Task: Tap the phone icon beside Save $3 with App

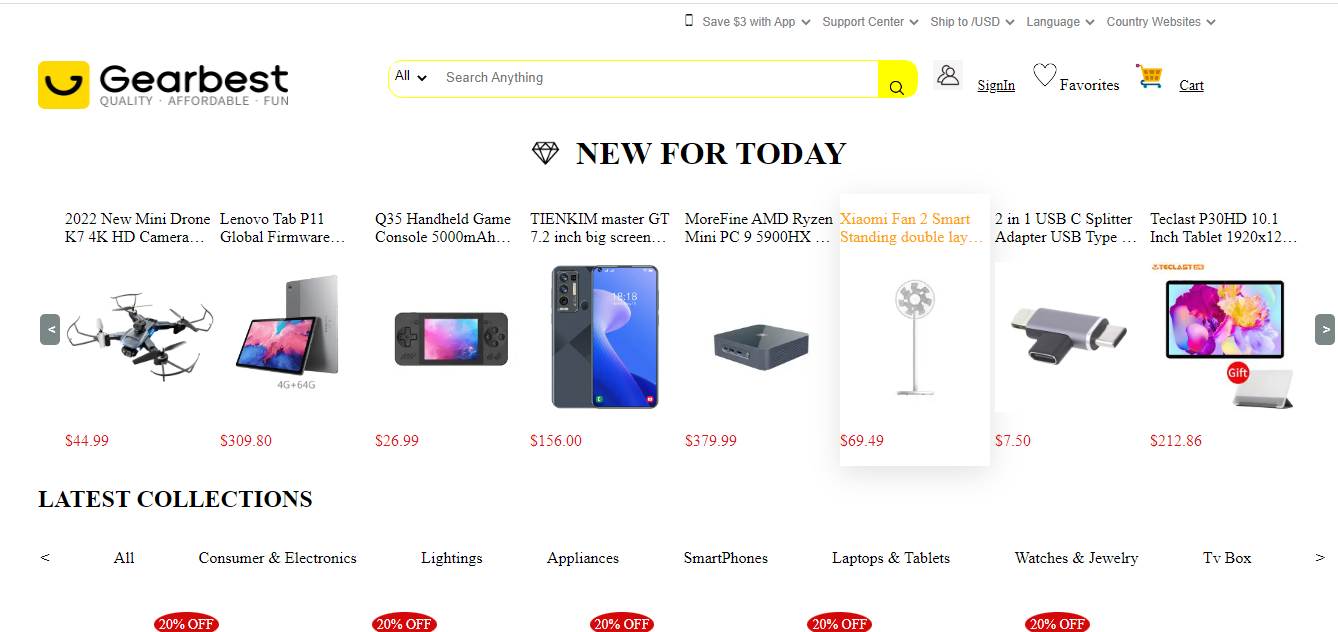Action: (x=689, y=21)
